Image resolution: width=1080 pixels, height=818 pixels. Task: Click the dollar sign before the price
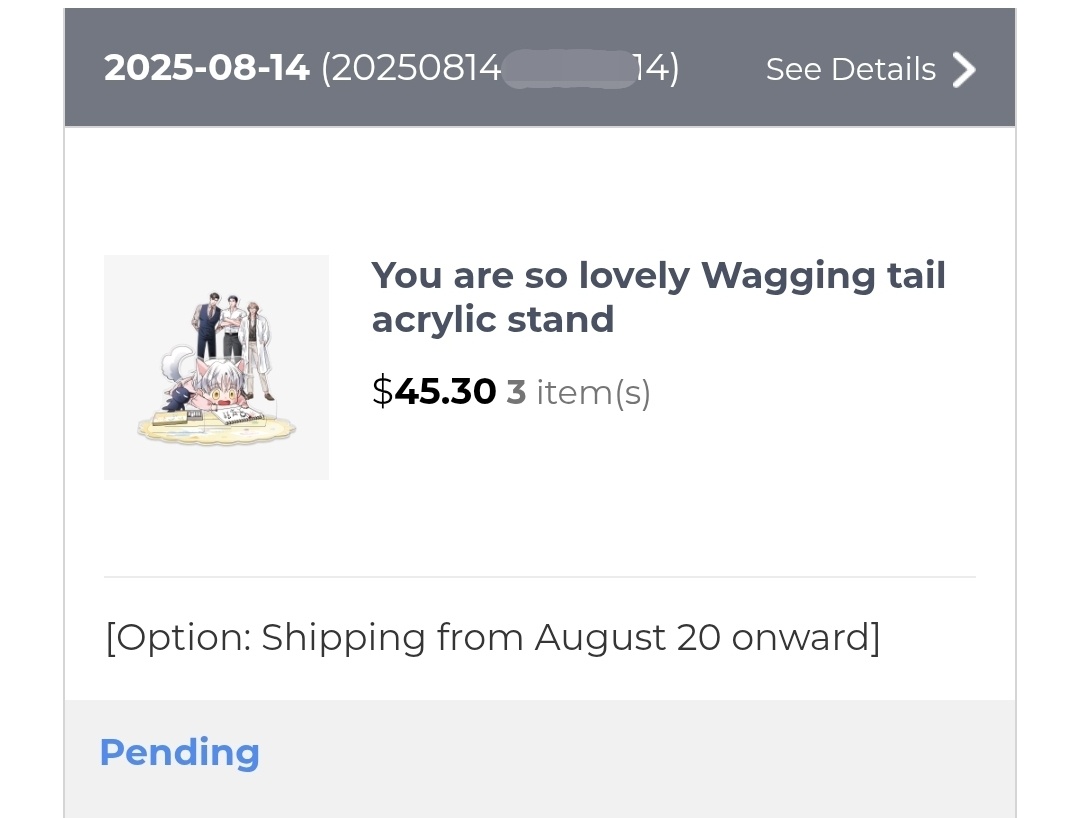[x=382, y=392]
